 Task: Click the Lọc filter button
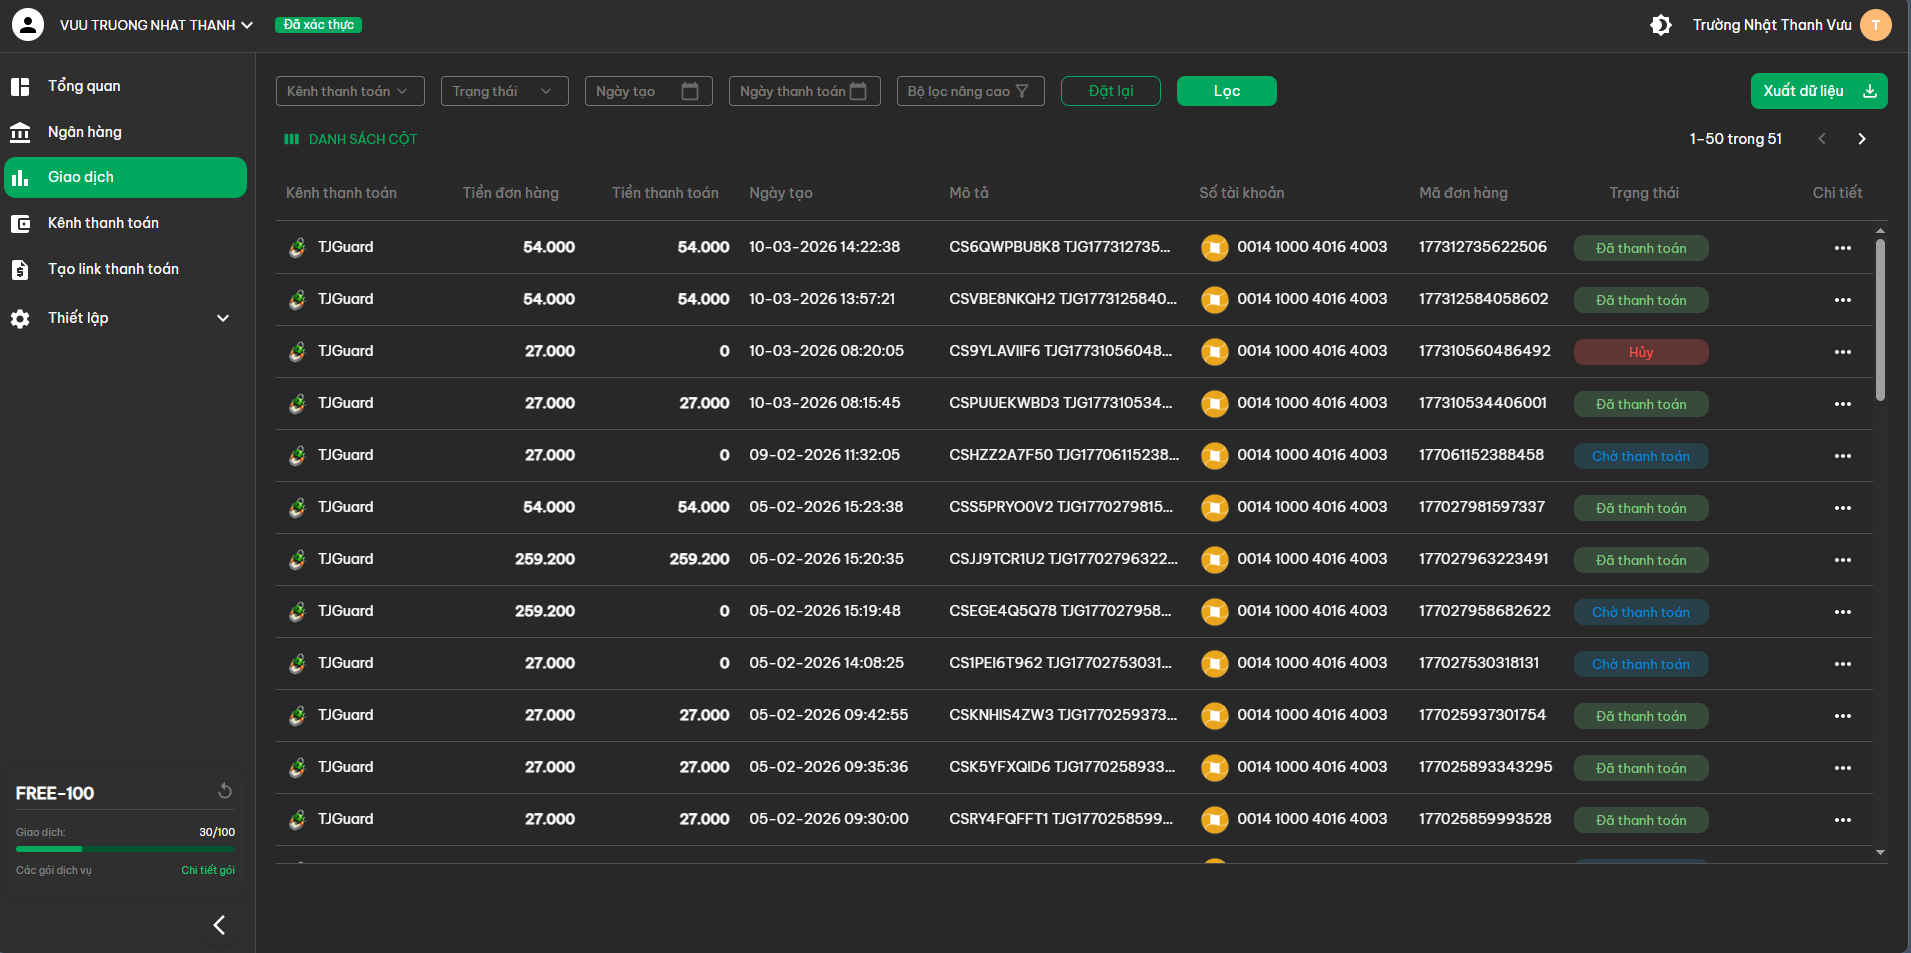(x=1226, y=91)
